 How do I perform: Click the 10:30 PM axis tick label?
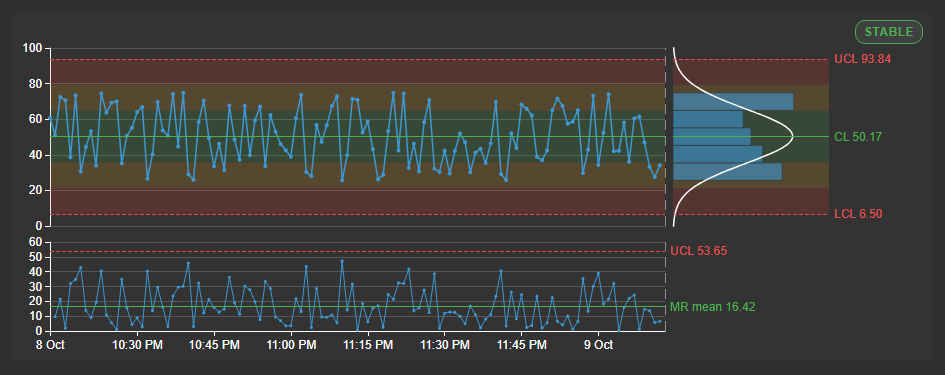pos(138,345)
